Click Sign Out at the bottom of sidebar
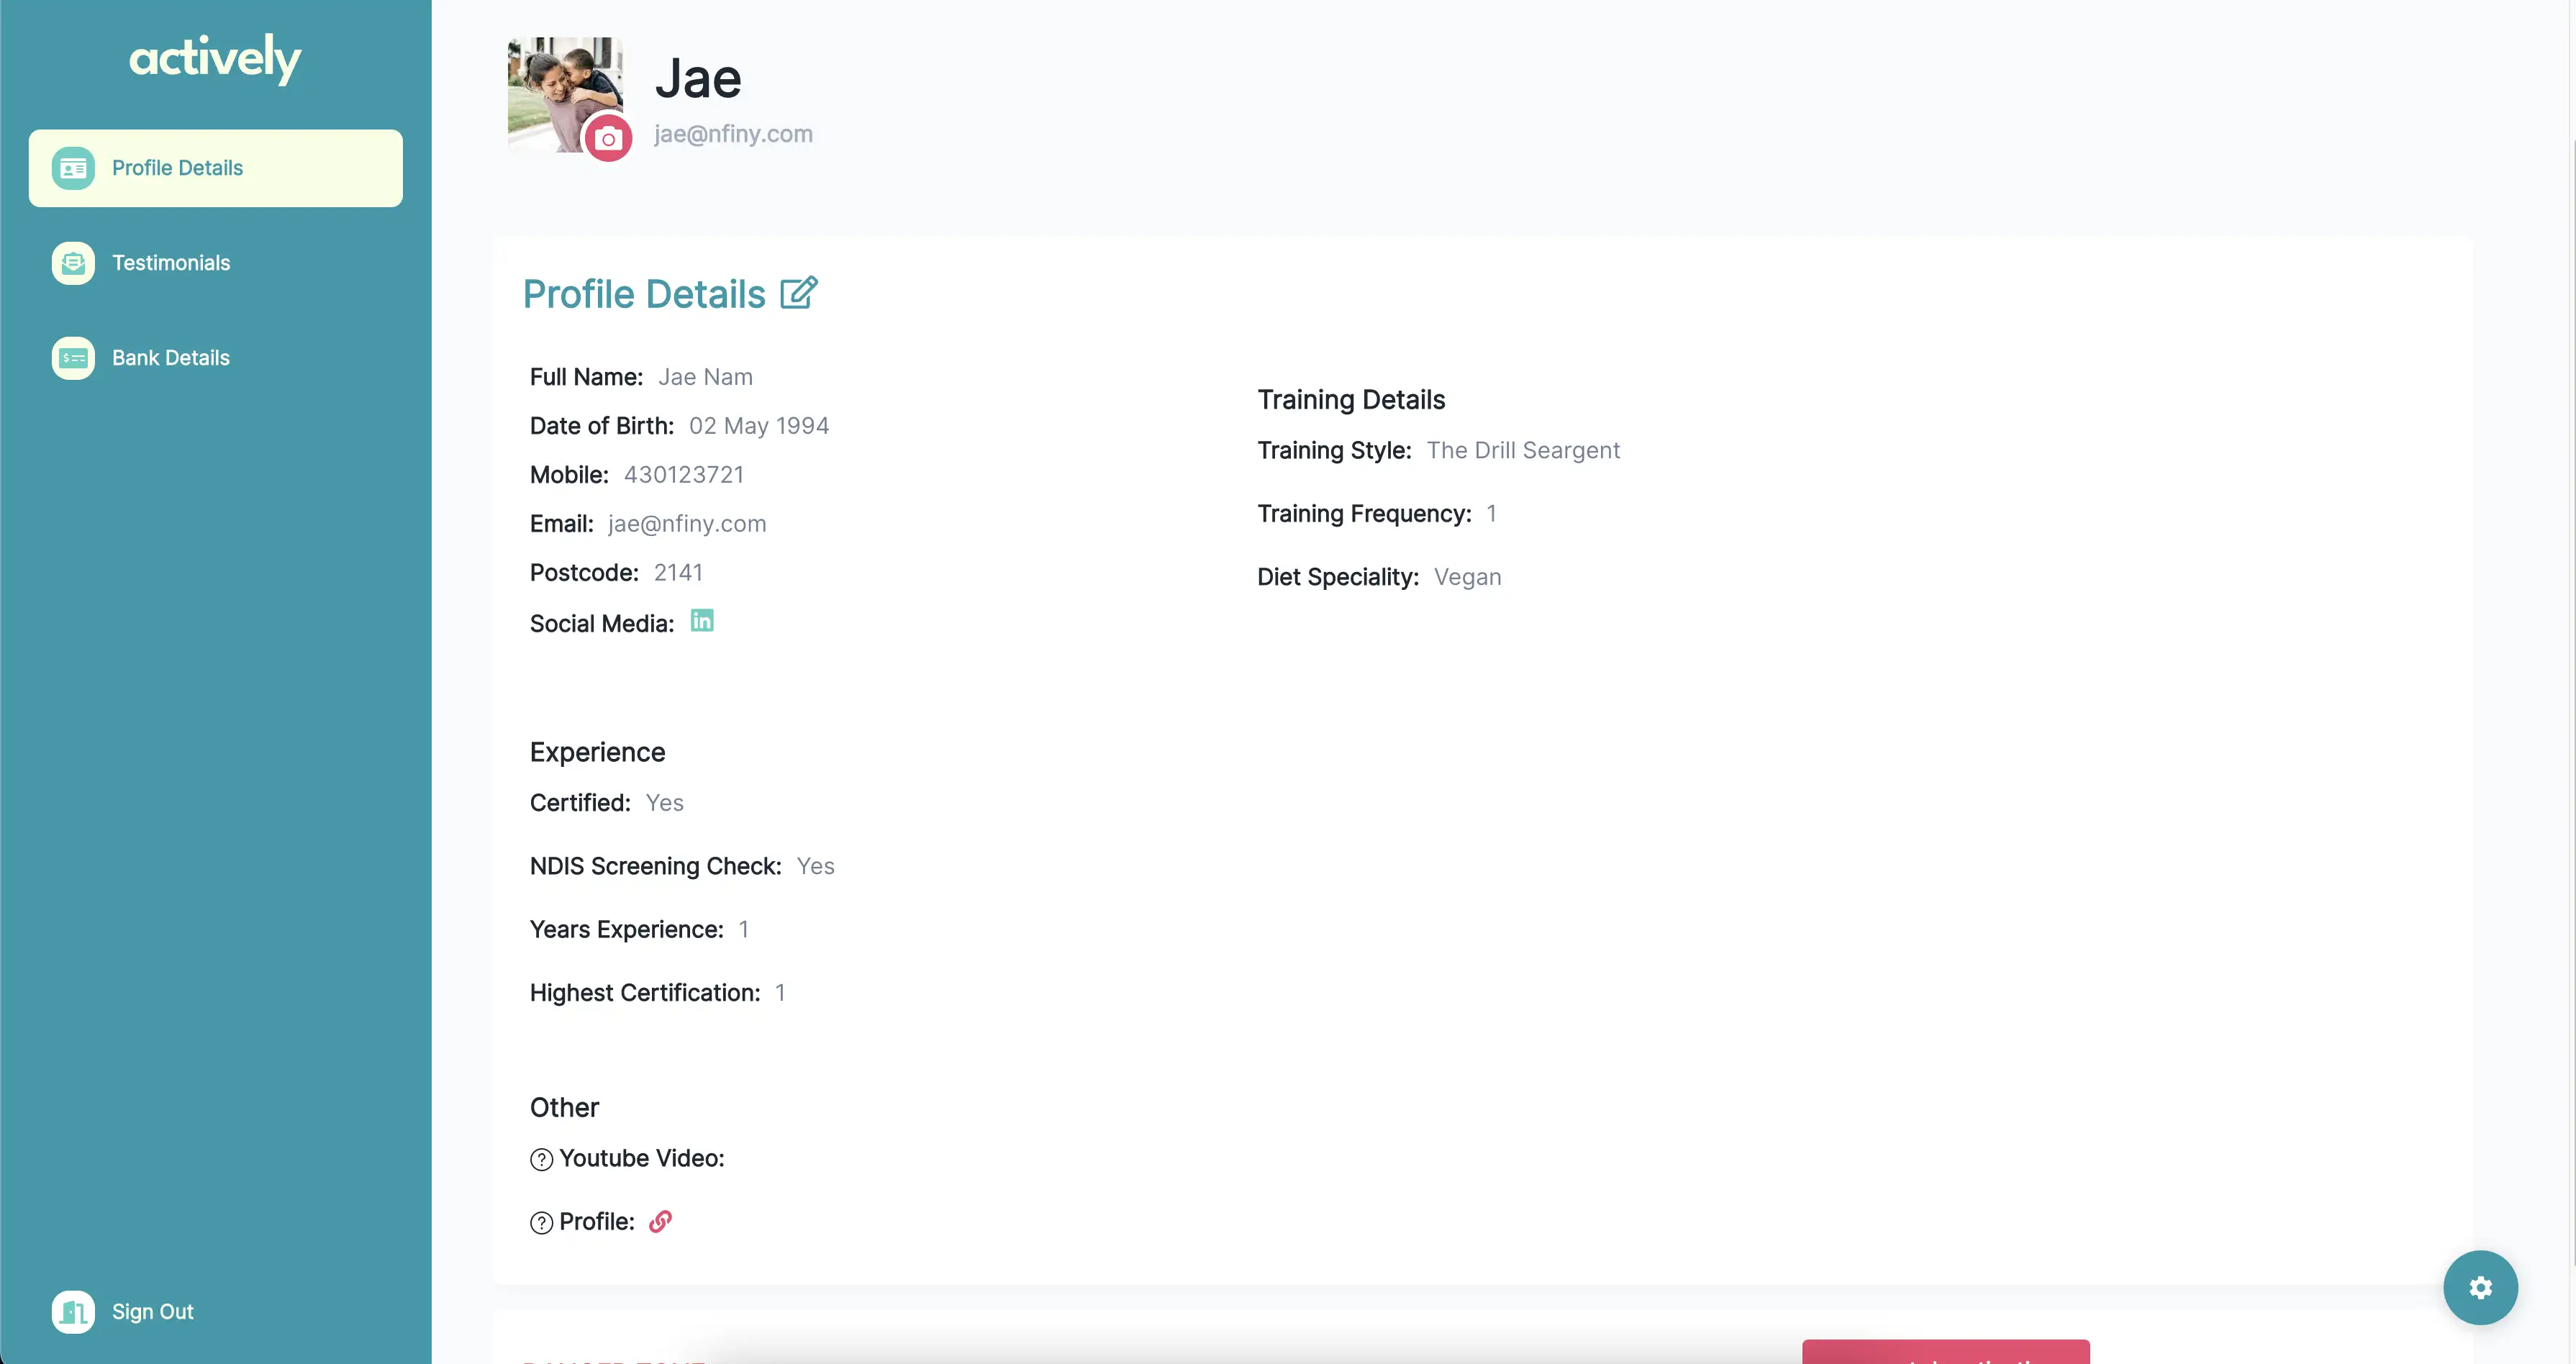This screenshot has height=1364, width=2576. [x=152, y=1311]
